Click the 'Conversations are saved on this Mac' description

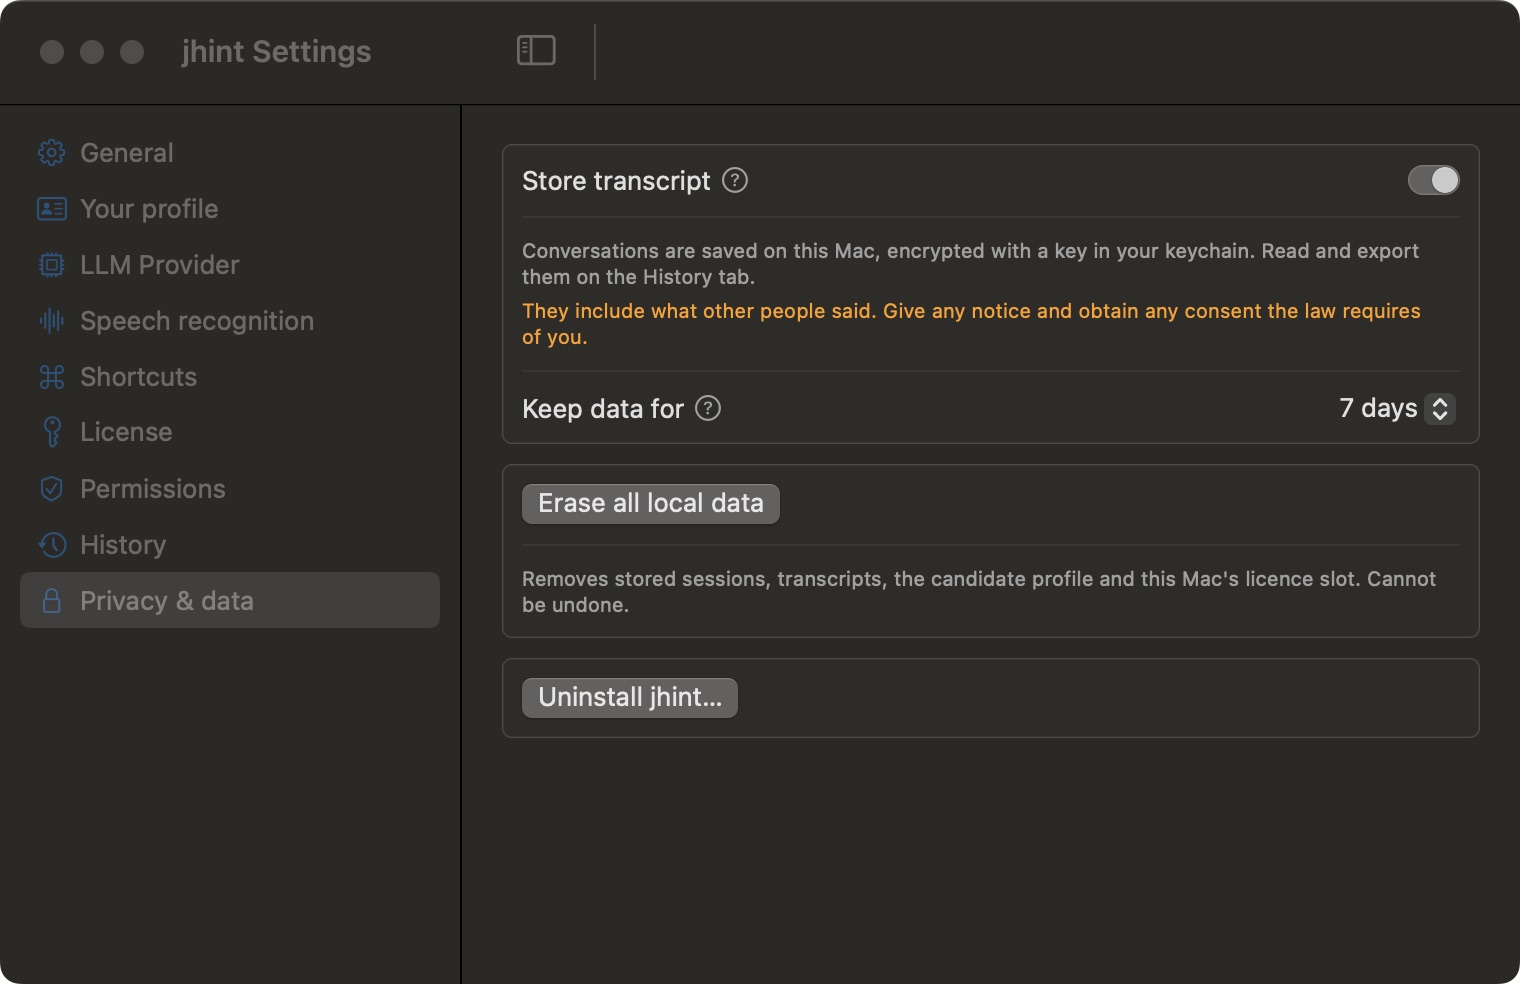click(x=970, y=264)
